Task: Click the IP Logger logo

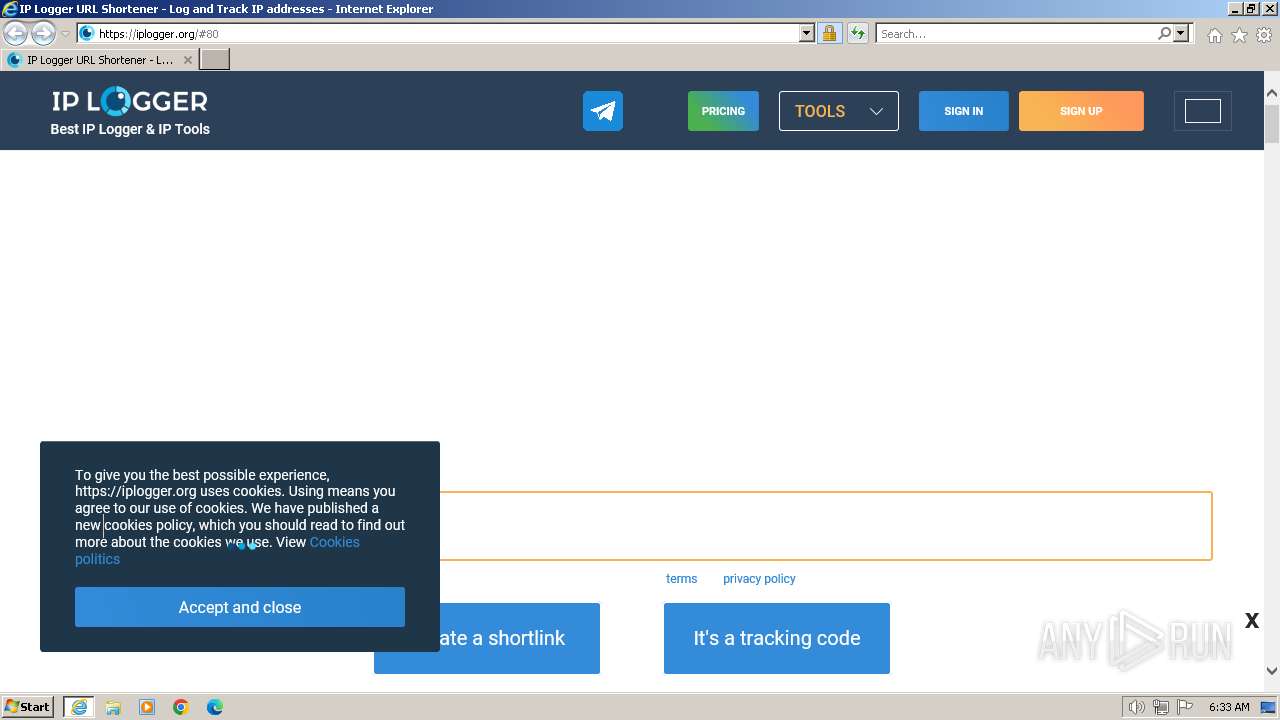Action: click(x=130, y=101)
